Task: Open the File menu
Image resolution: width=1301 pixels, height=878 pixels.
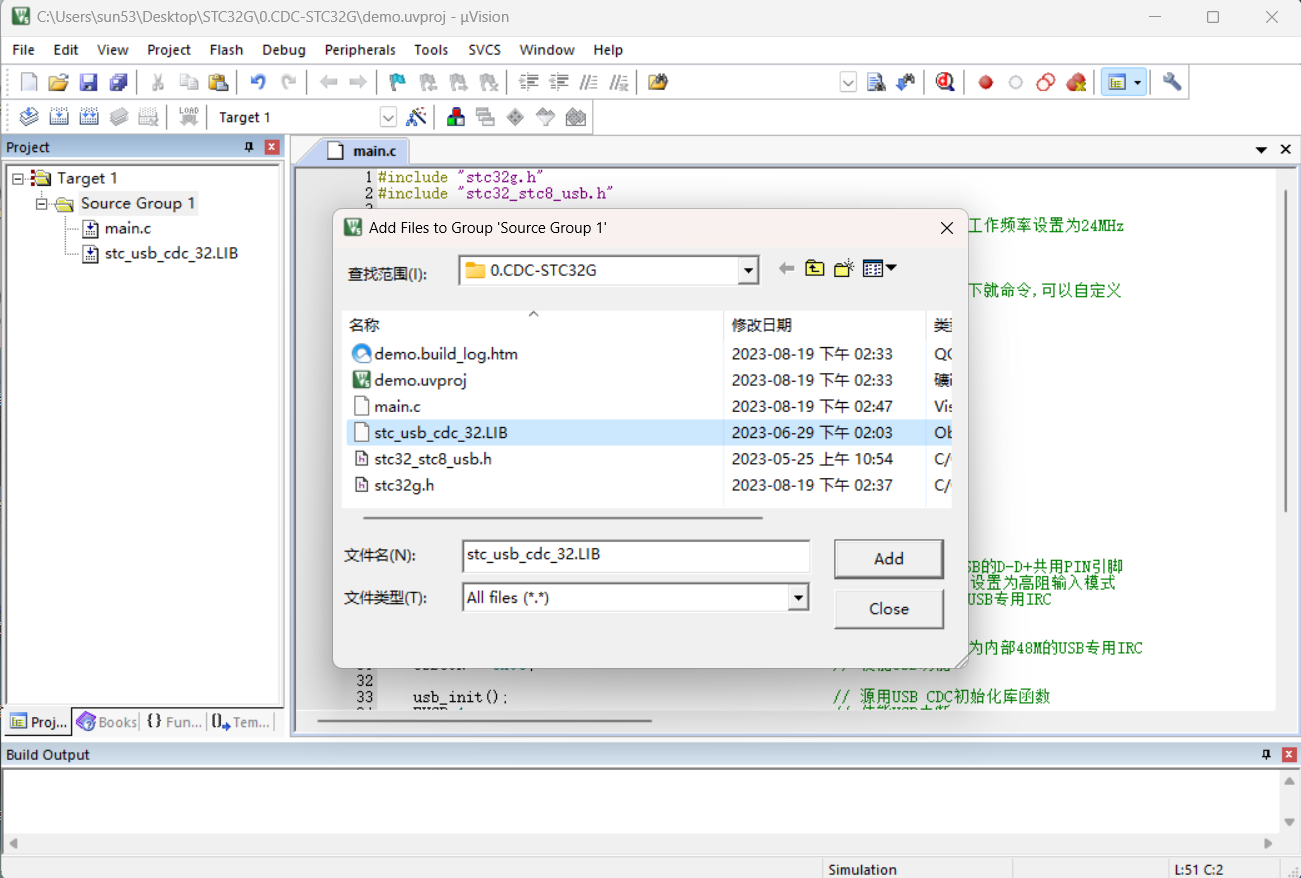Action: 23,50
